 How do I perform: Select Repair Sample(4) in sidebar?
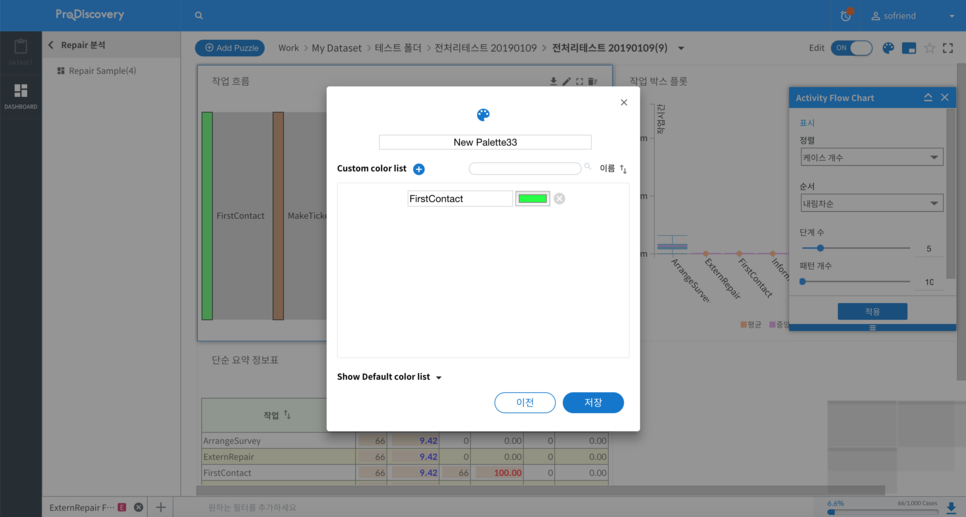tap(102, 71)
